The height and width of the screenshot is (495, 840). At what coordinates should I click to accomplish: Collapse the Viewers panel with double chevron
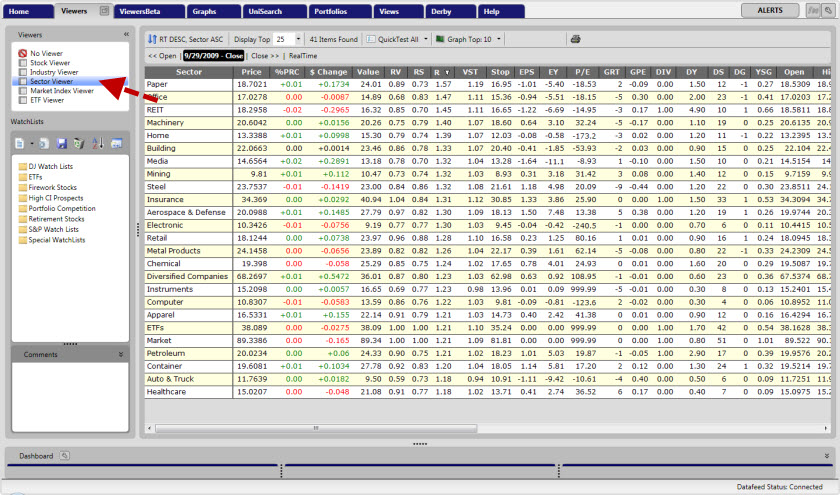pos(126,34)
